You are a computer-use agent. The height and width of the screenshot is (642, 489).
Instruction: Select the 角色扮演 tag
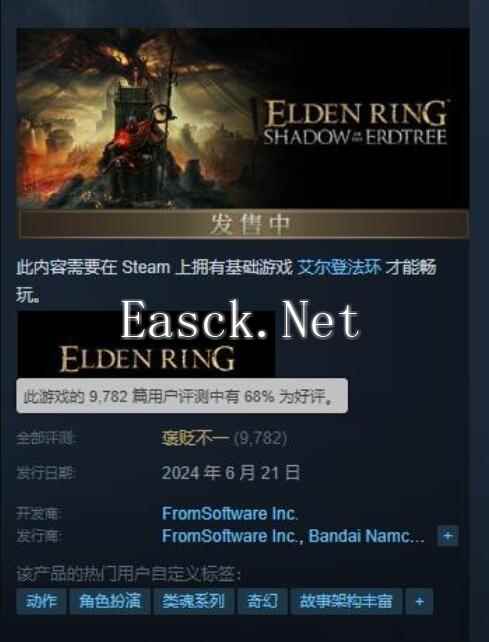[x=110, y=601]
